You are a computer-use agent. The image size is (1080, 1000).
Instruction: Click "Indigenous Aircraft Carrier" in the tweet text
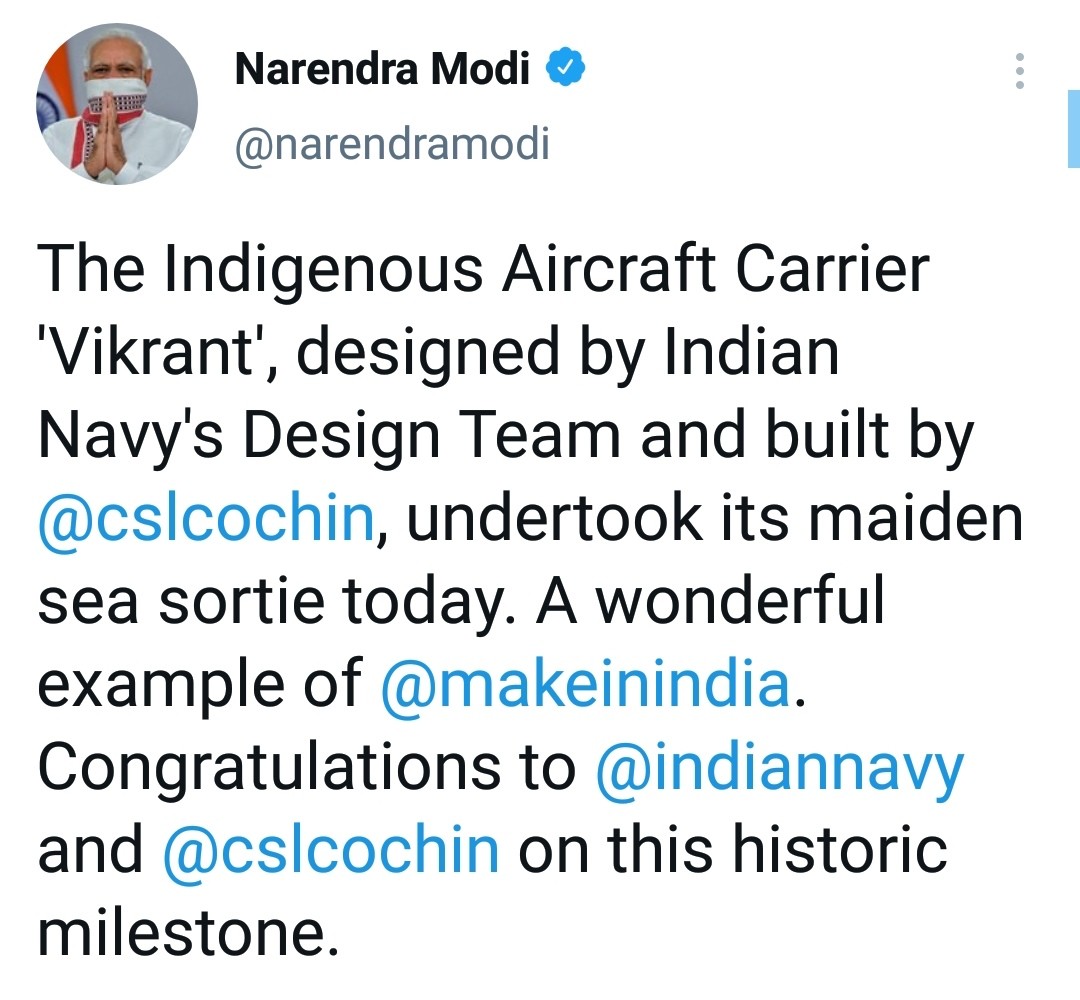pos(548,272)
